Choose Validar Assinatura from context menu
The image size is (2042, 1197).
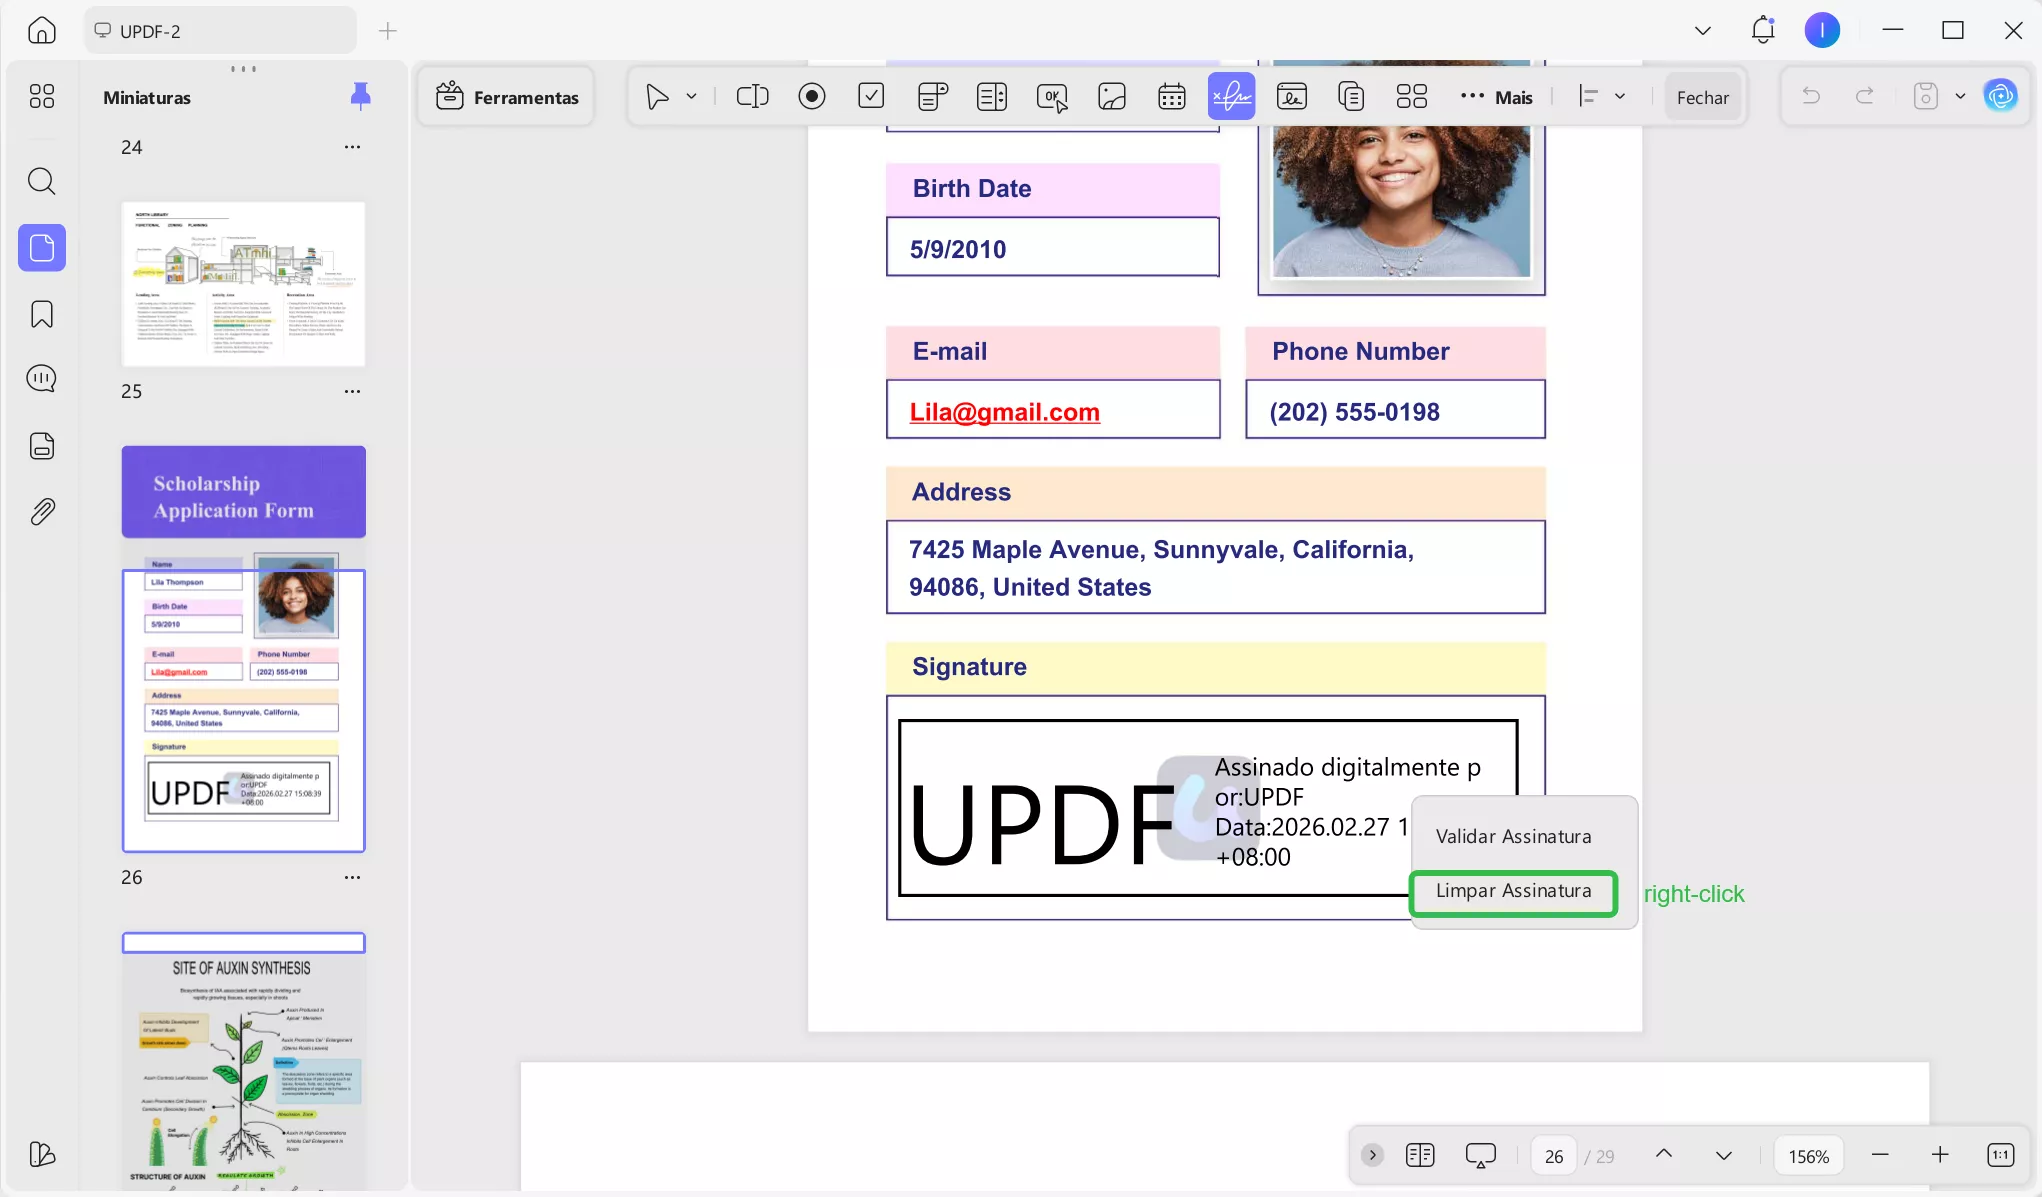pyautogui.click(x=1513, y=837)
